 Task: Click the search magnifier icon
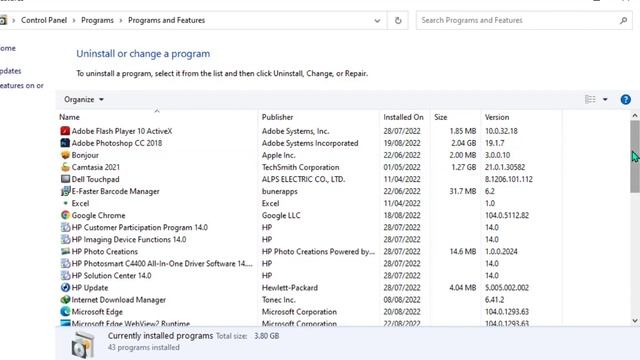click(623, 20)
